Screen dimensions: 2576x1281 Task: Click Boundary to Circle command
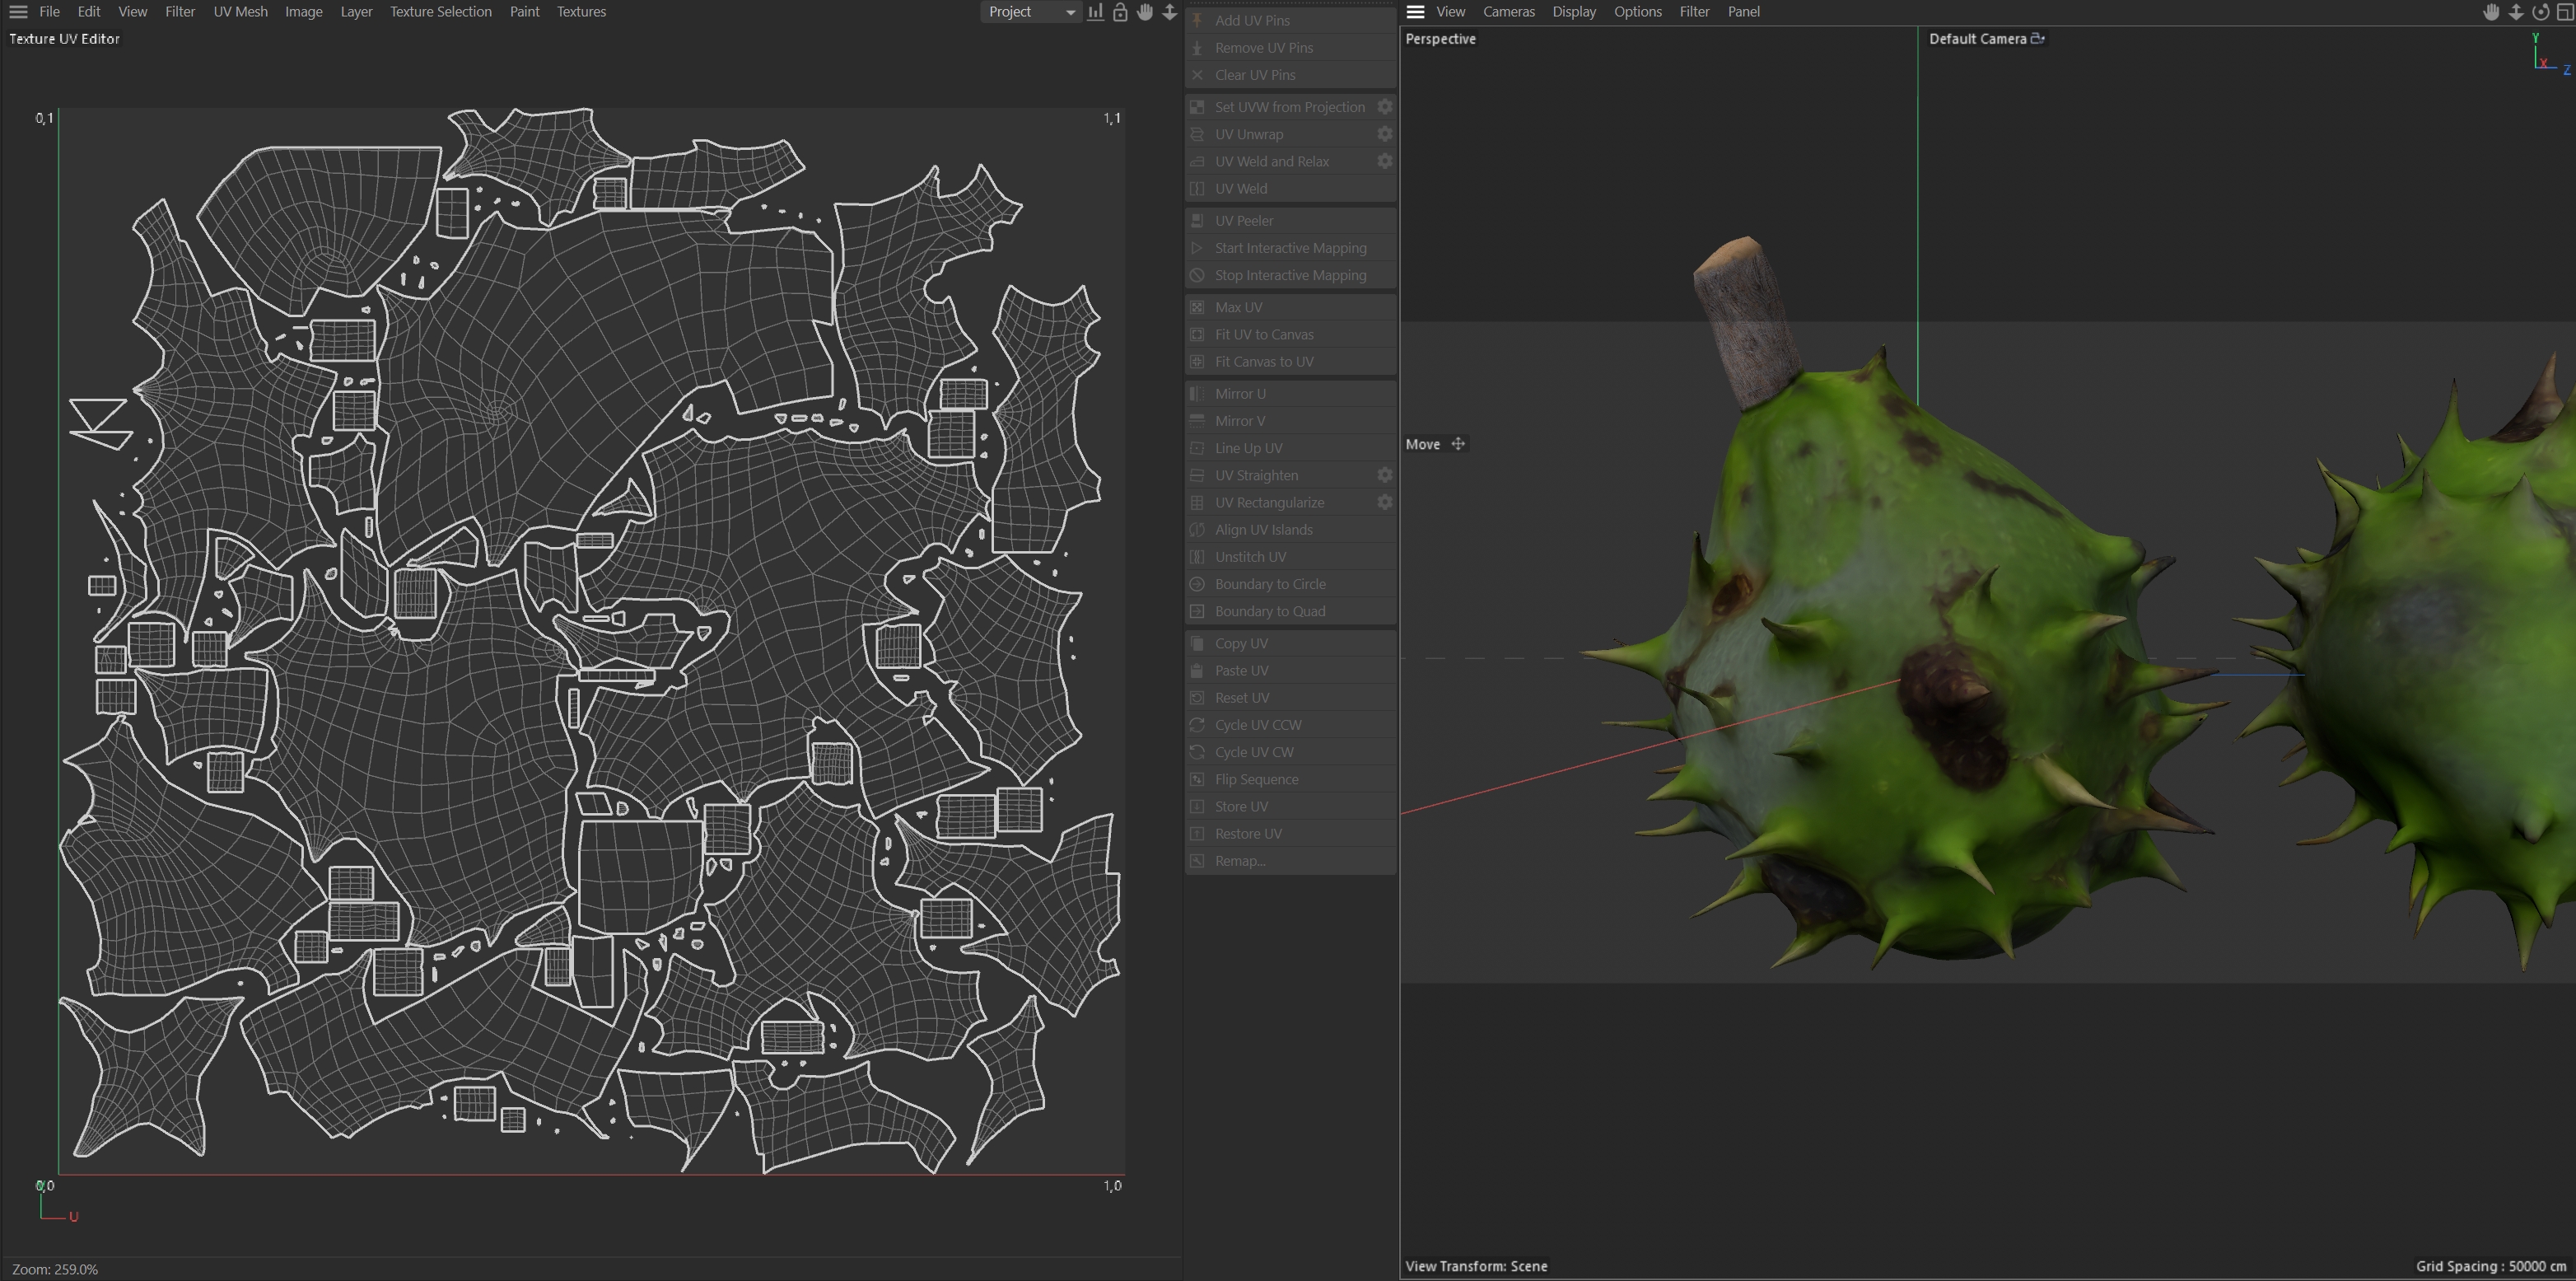pos(1270,584)
